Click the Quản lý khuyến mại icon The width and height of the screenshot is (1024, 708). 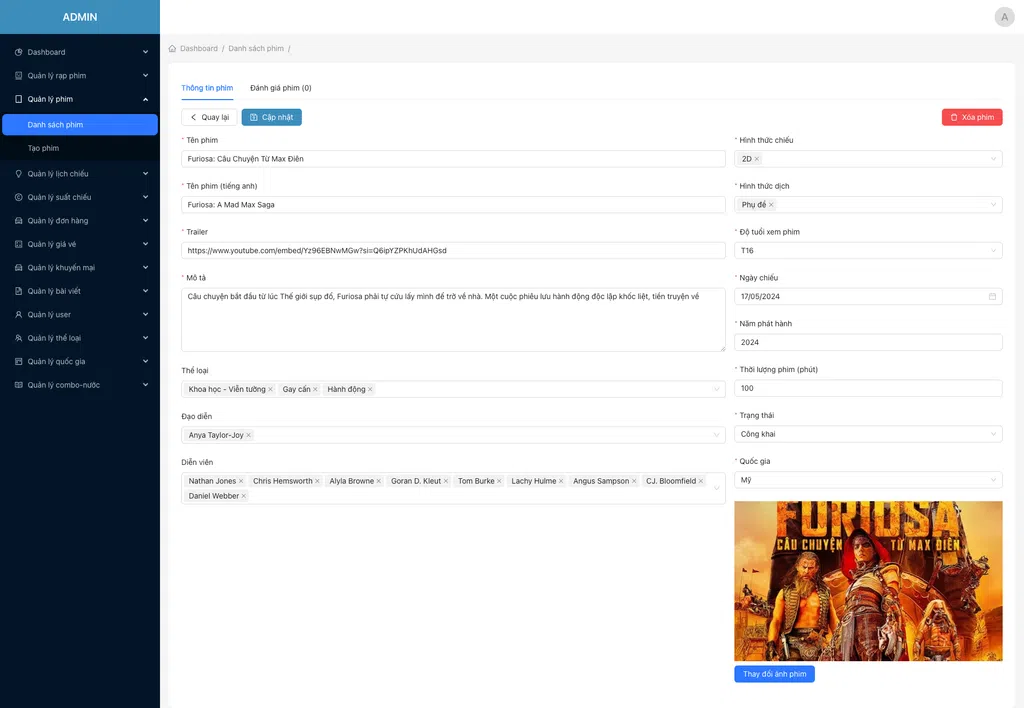coord(19,268)
